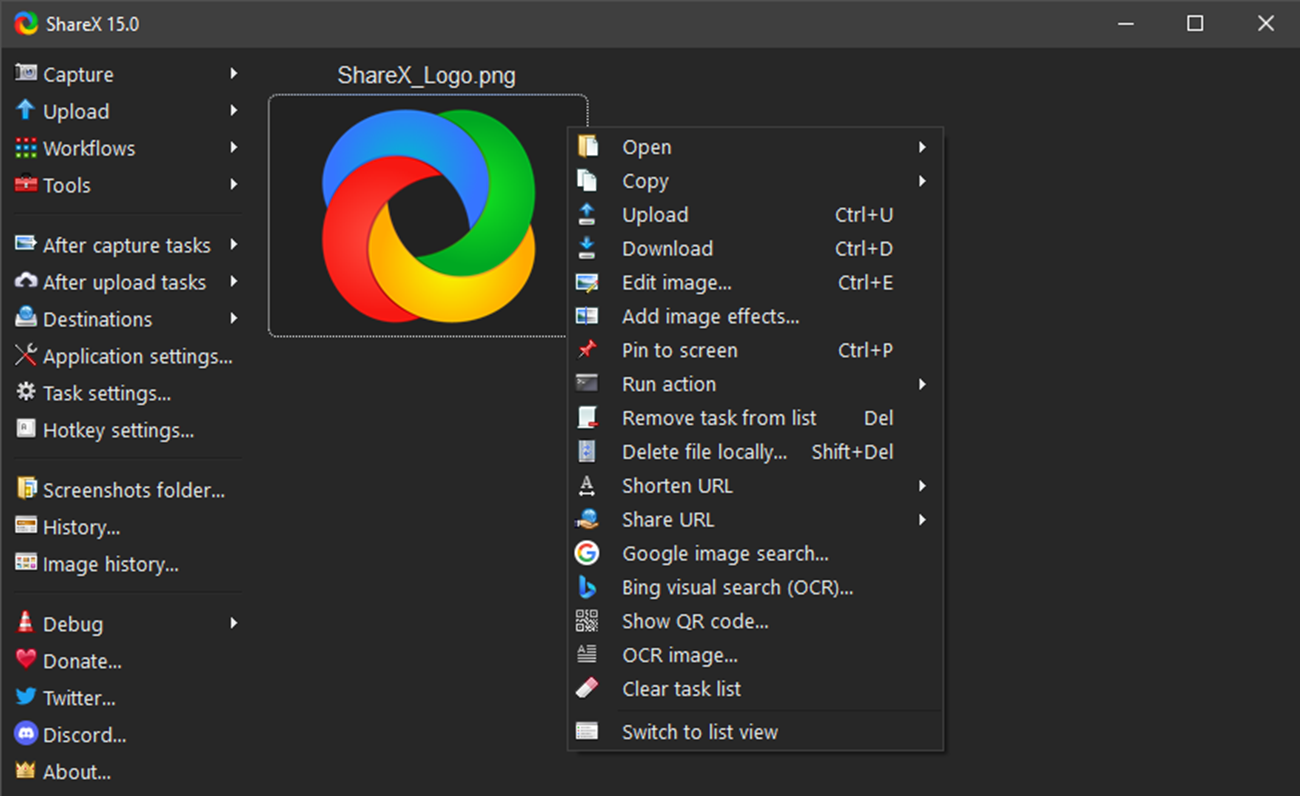This screenshot has width=1300, height=796.
Task: Expand the Workflows submenu
Action: 234,148
